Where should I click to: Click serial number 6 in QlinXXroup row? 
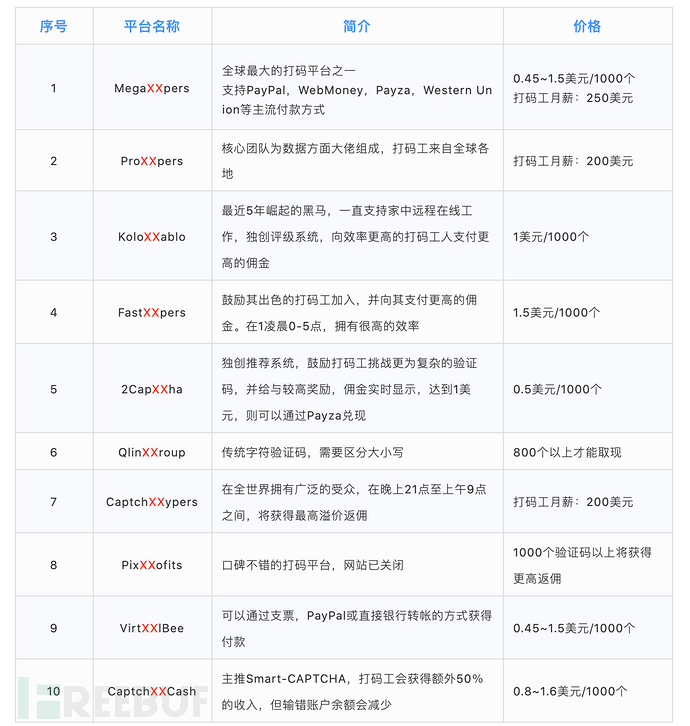54,452
